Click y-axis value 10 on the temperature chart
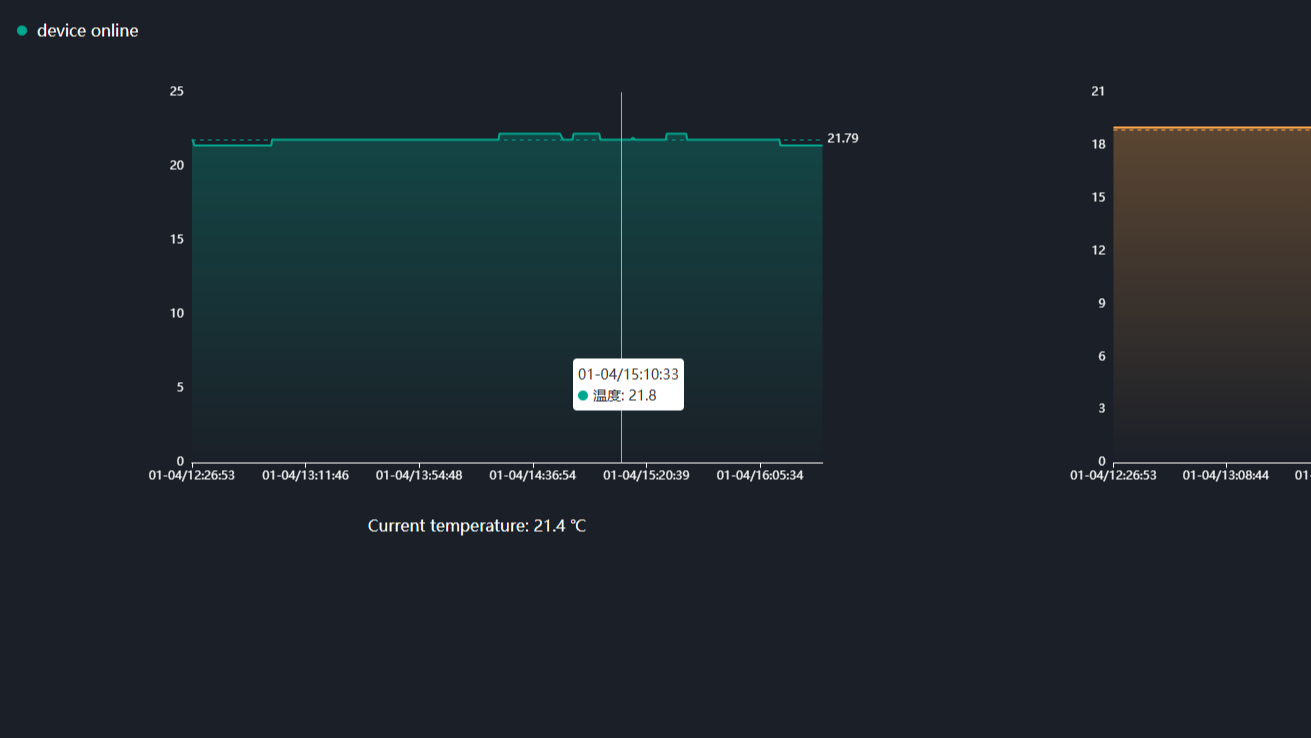This screenshot has height=738, width=1311. tap(177, 313)
